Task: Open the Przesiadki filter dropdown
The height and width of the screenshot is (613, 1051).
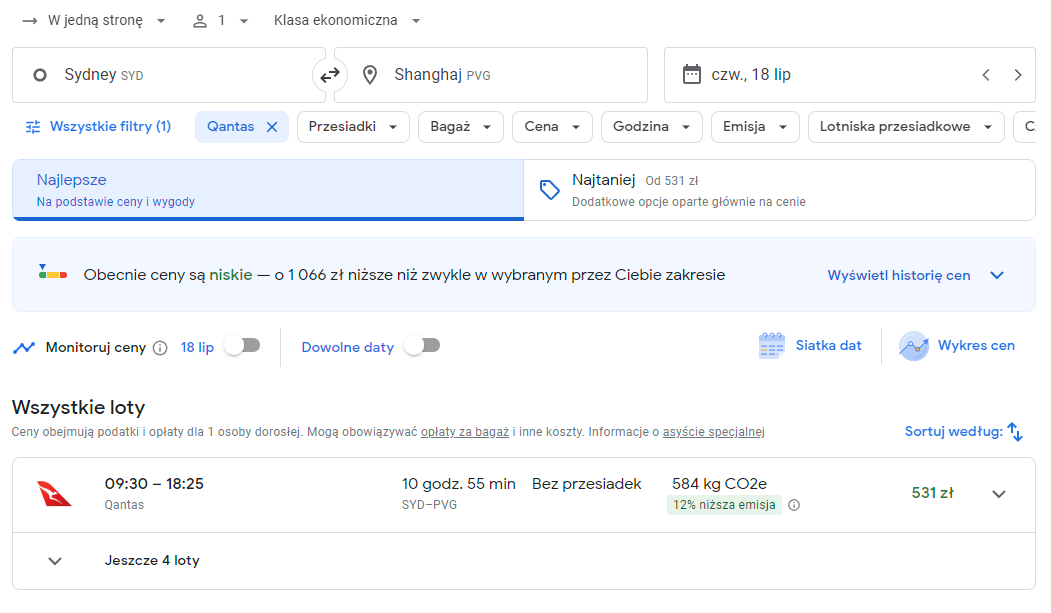Action: coord(353,127)
